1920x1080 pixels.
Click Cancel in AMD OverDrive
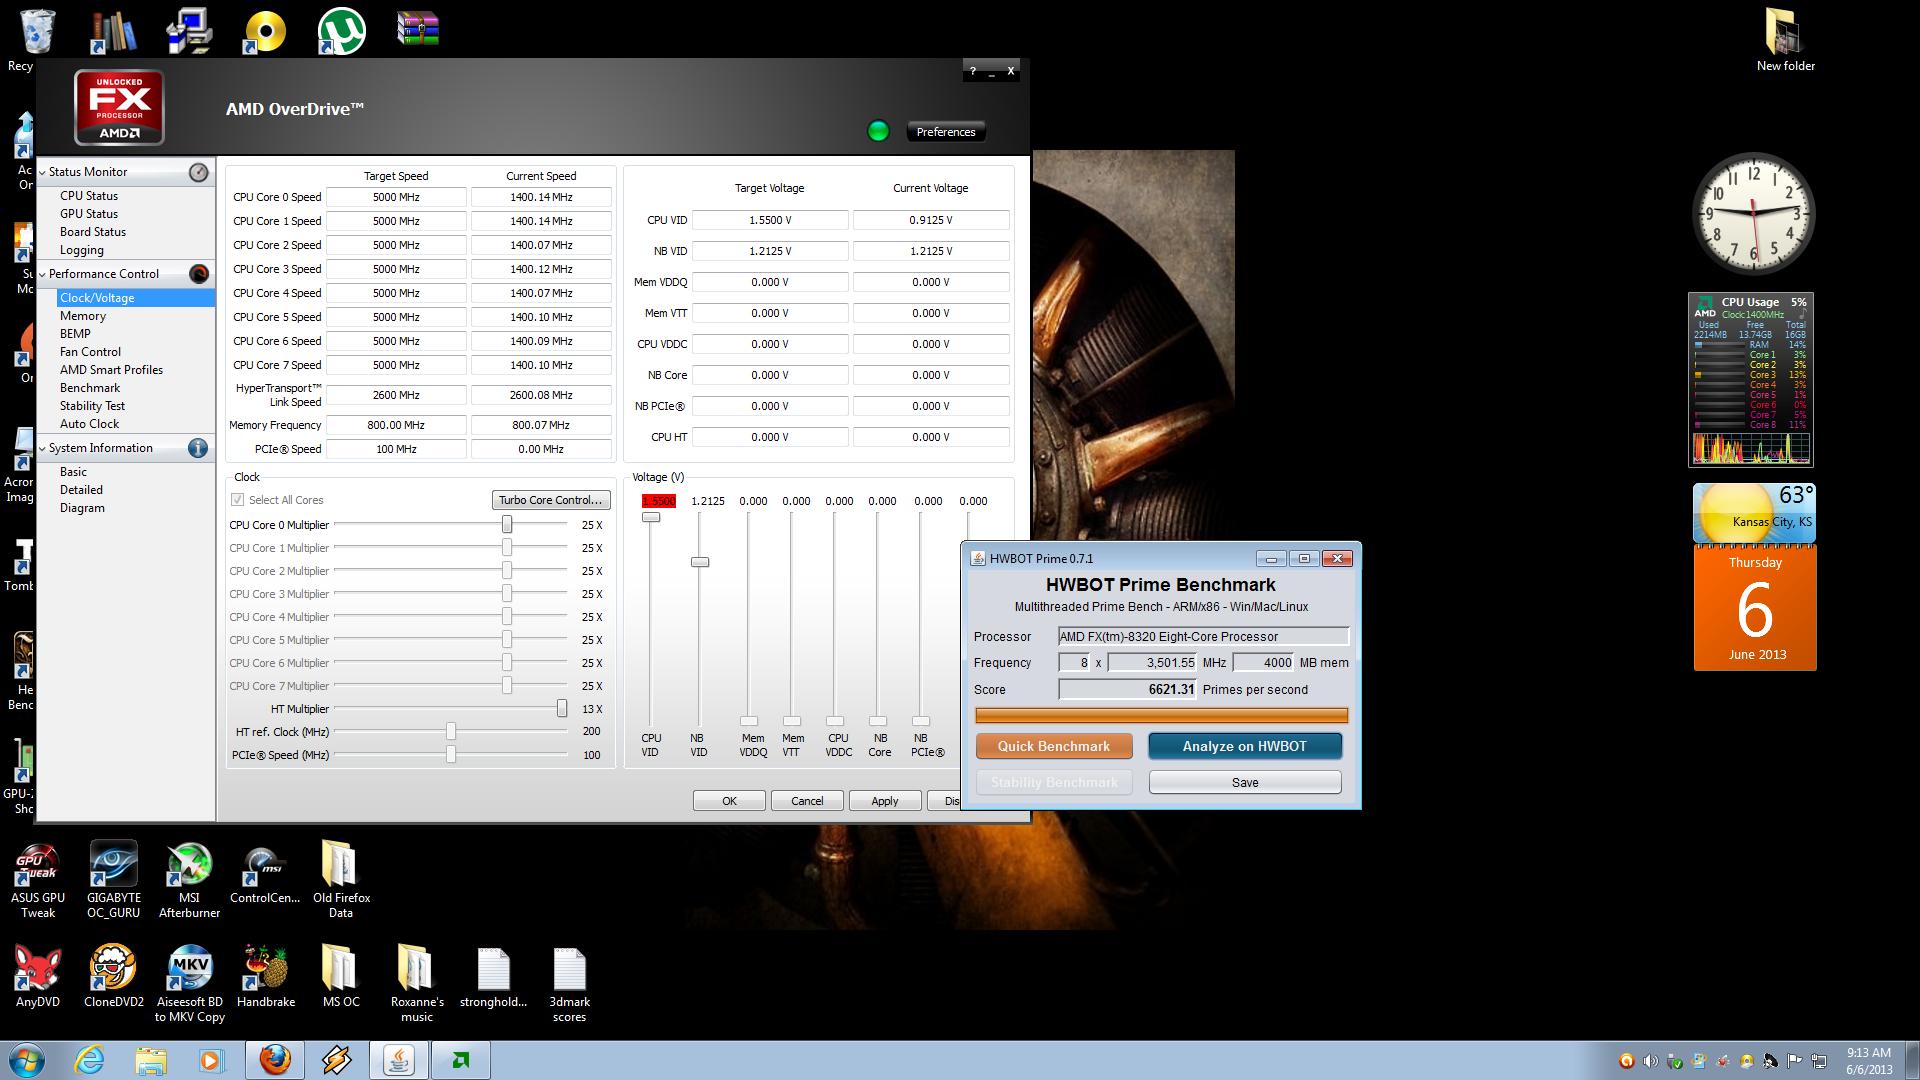pos(807,801)
